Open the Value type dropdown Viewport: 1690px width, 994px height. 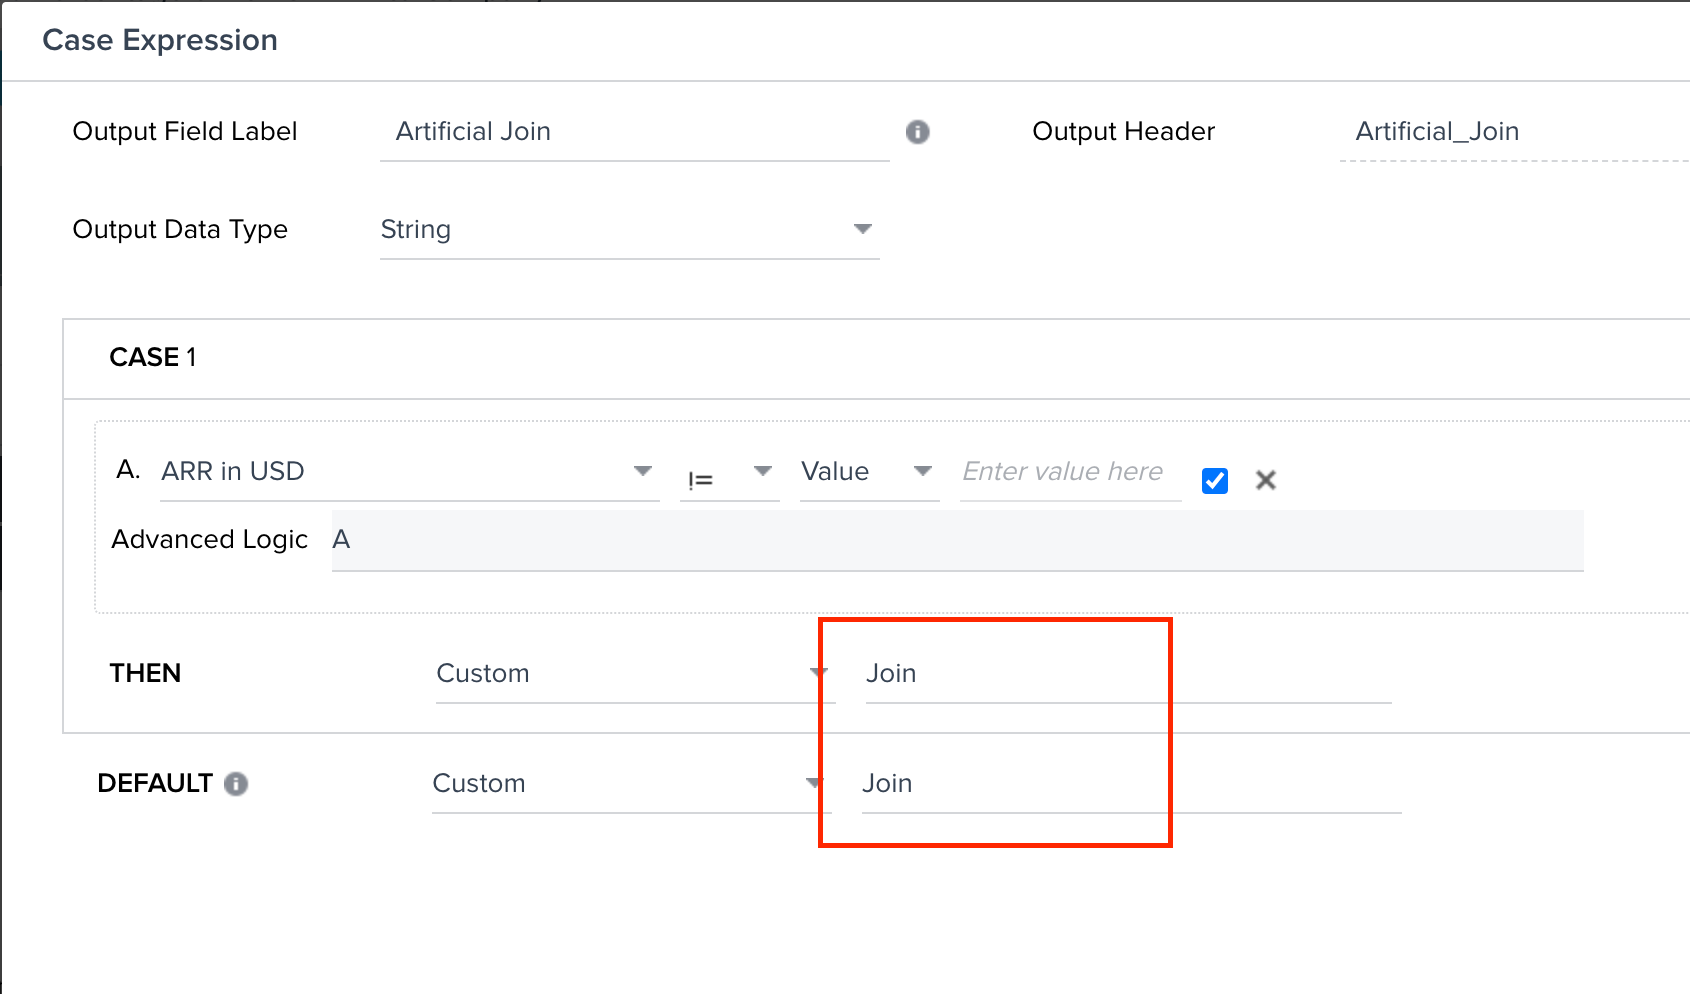(x=869, y=471)
